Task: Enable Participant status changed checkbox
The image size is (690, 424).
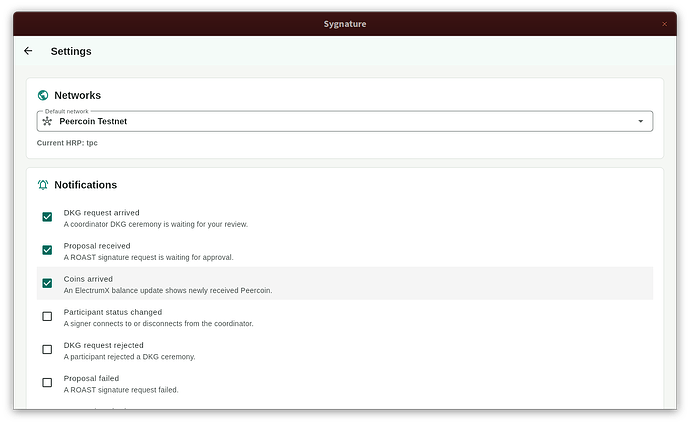Action: 47,316
